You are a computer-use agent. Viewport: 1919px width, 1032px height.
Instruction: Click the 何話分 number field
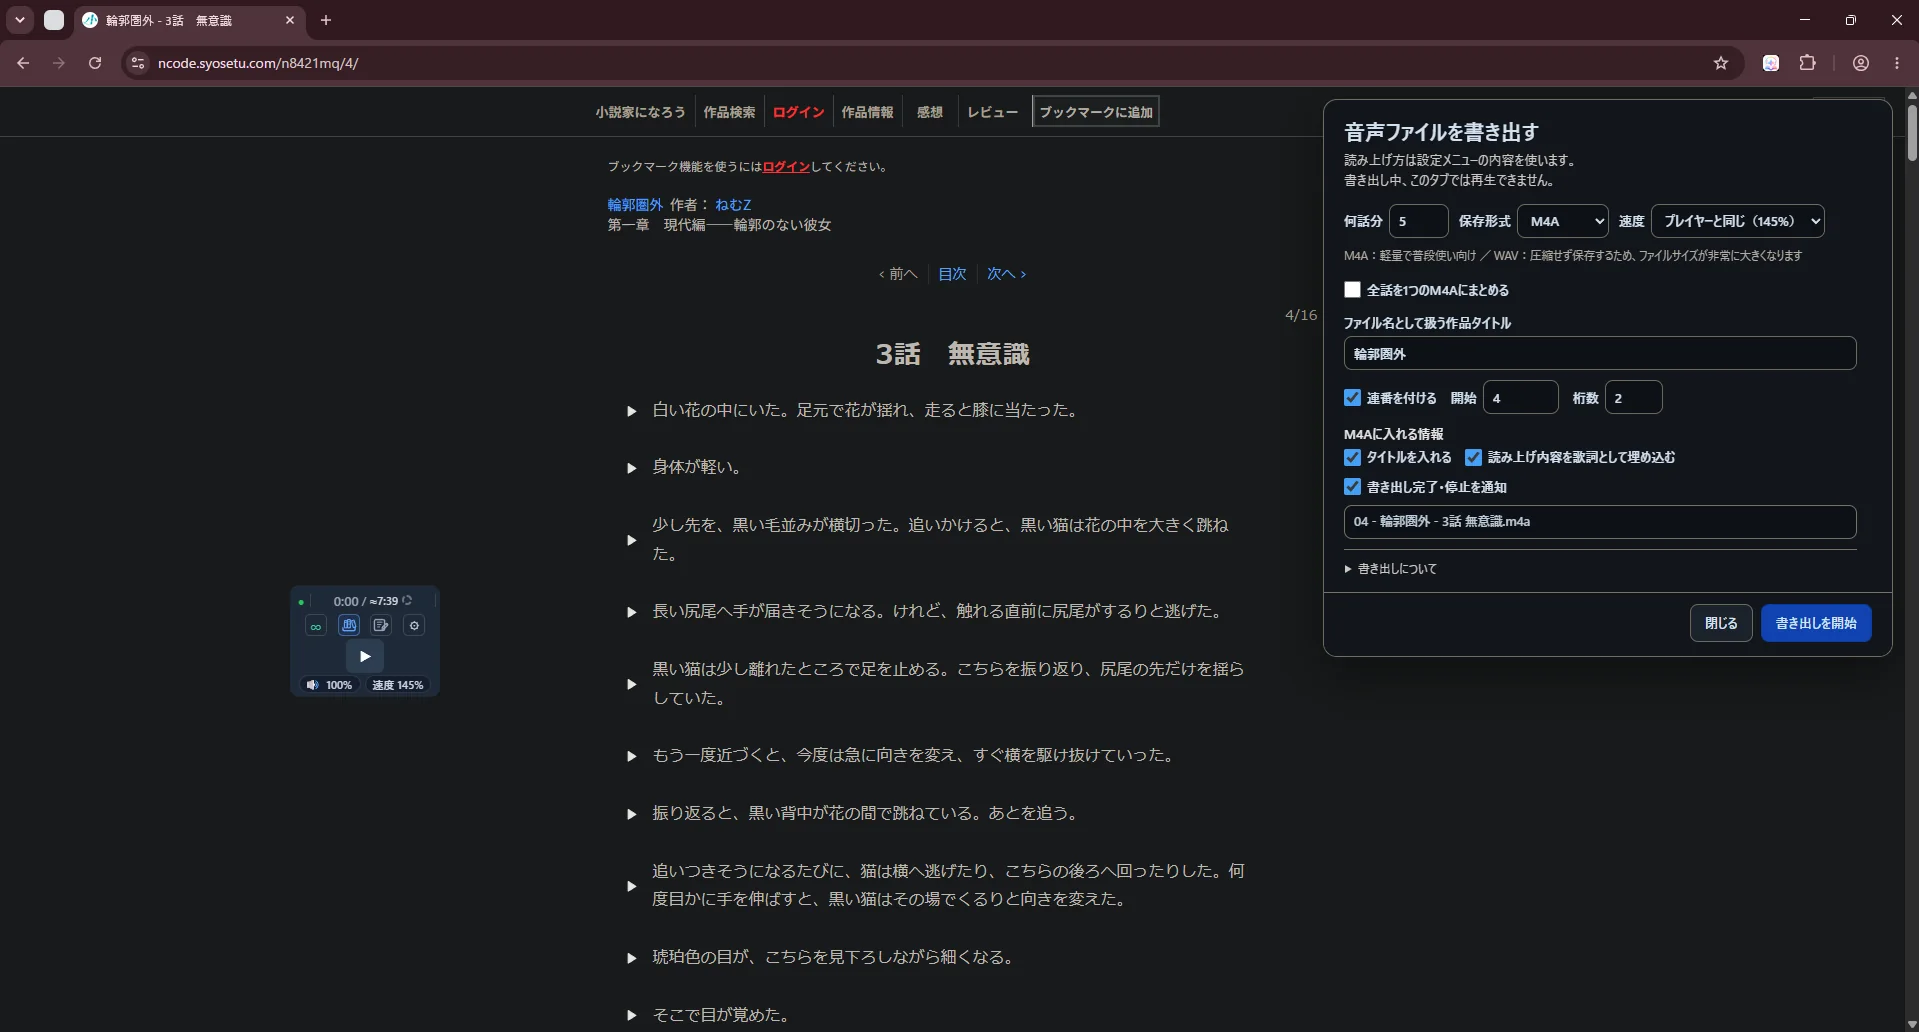pyautogui.click(x=1418, y=221)
